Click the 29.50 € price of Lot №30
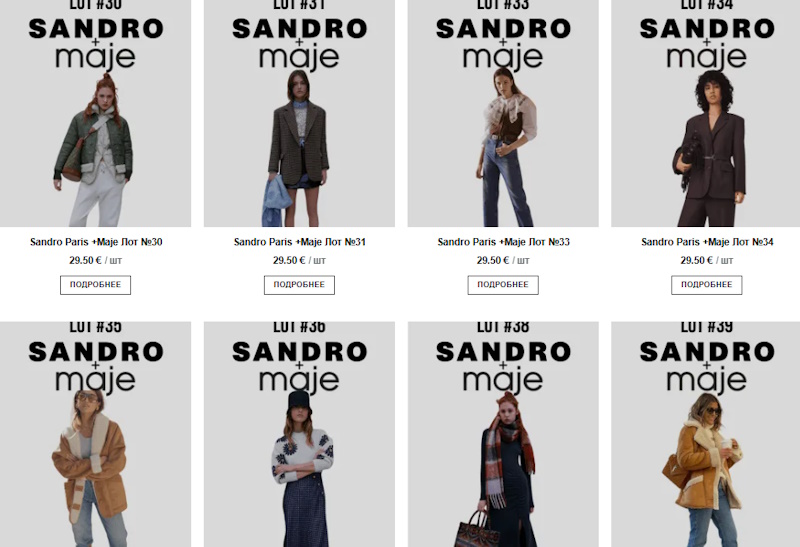Screen dimensions: 800x547 pyautogui.click(x=85, y=260)
